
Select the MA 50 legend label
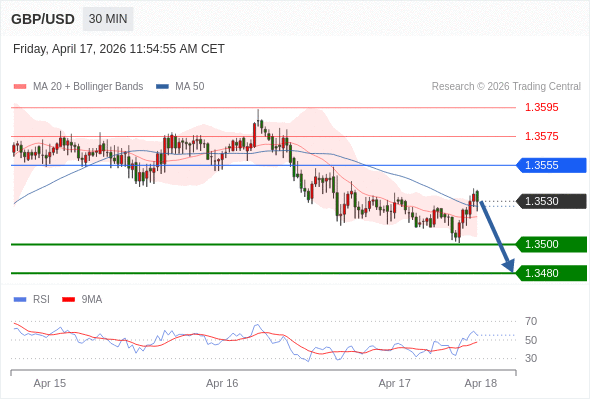(190, 87)
